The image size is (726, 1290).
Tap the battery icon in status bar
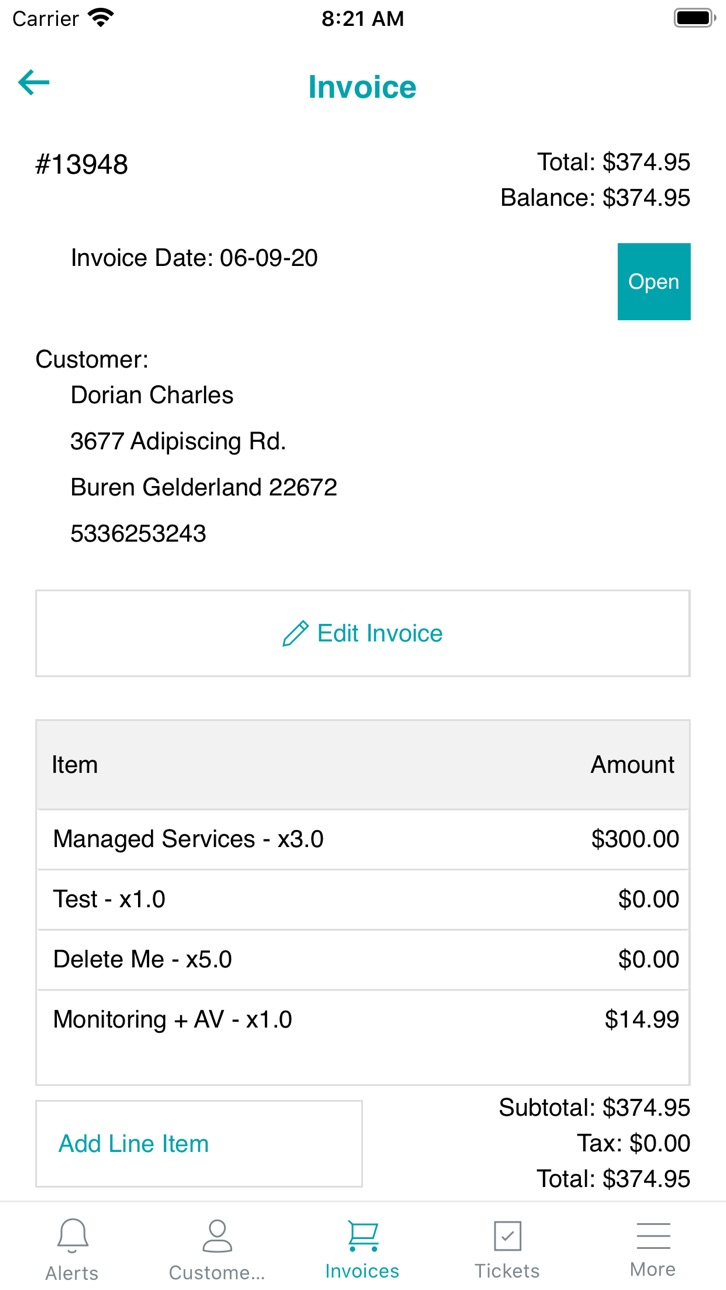(693, 18)
